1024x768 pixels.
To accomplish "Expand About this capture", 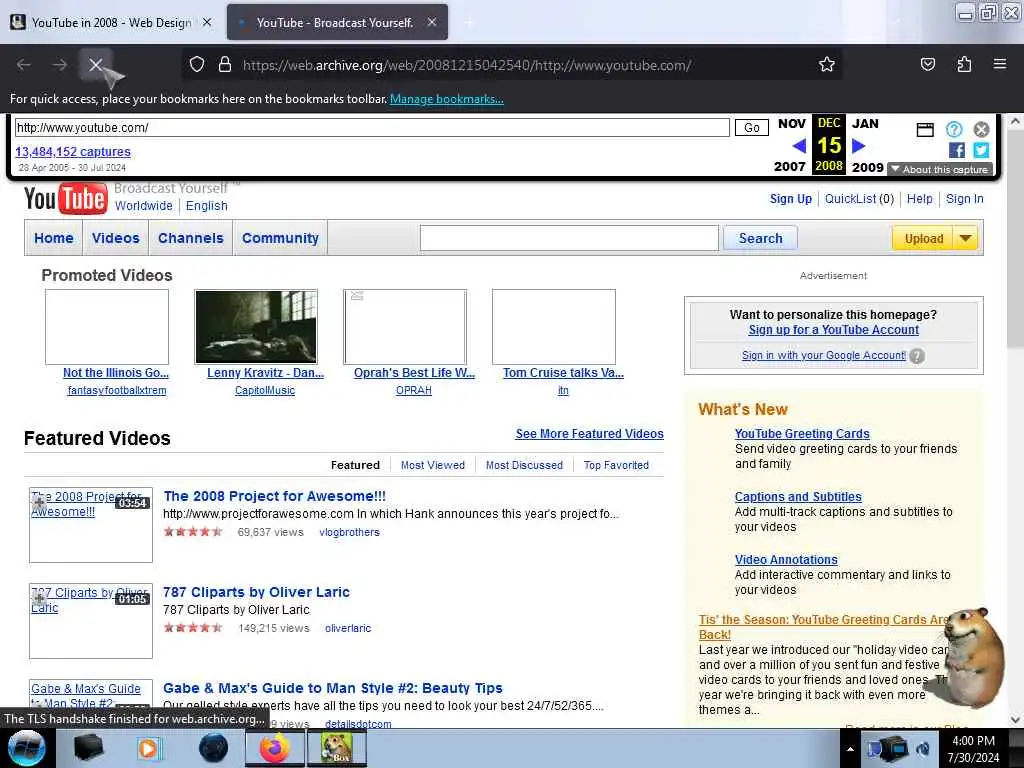I will click(x=940, y=169).
